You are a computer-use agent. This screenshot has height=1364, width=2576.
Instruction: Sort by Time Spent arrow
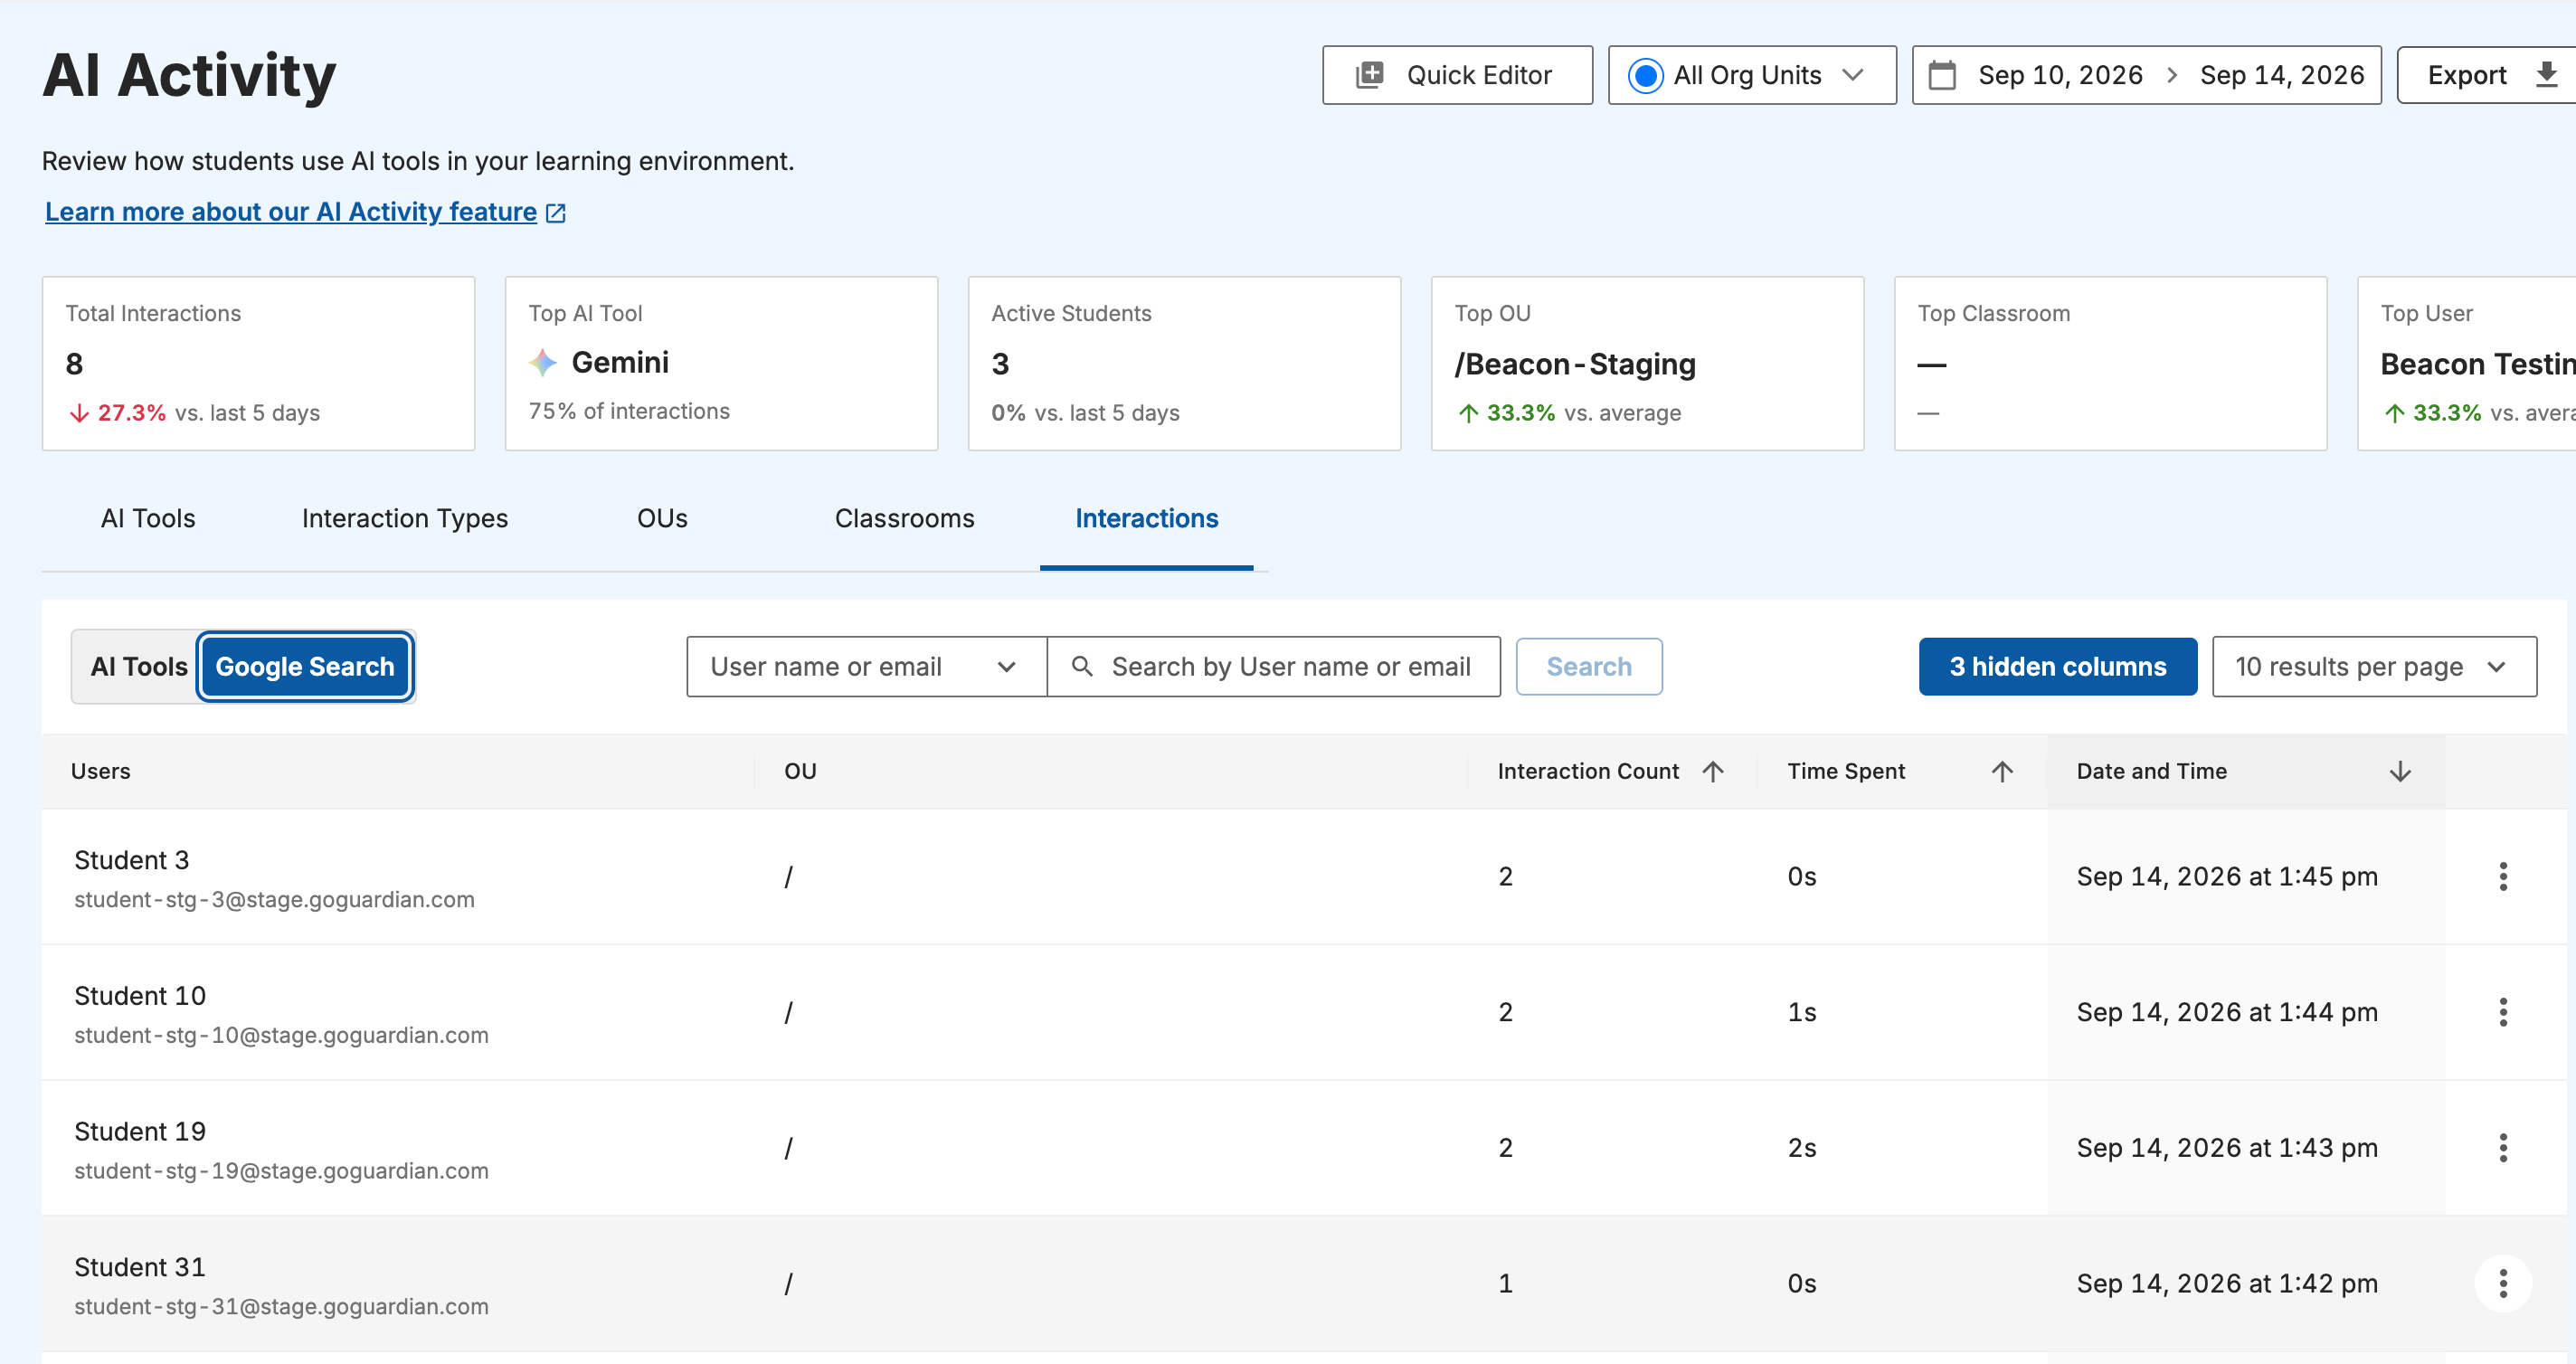(x=2002, y=771)
